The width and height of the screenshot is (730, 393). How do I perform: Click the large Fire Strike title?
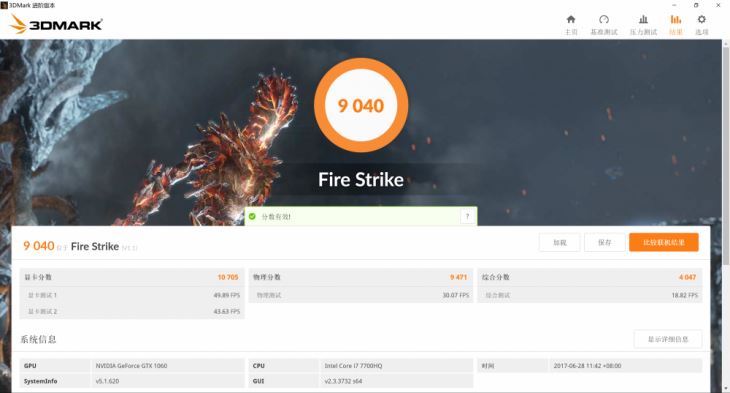click(x=361, y=180)
